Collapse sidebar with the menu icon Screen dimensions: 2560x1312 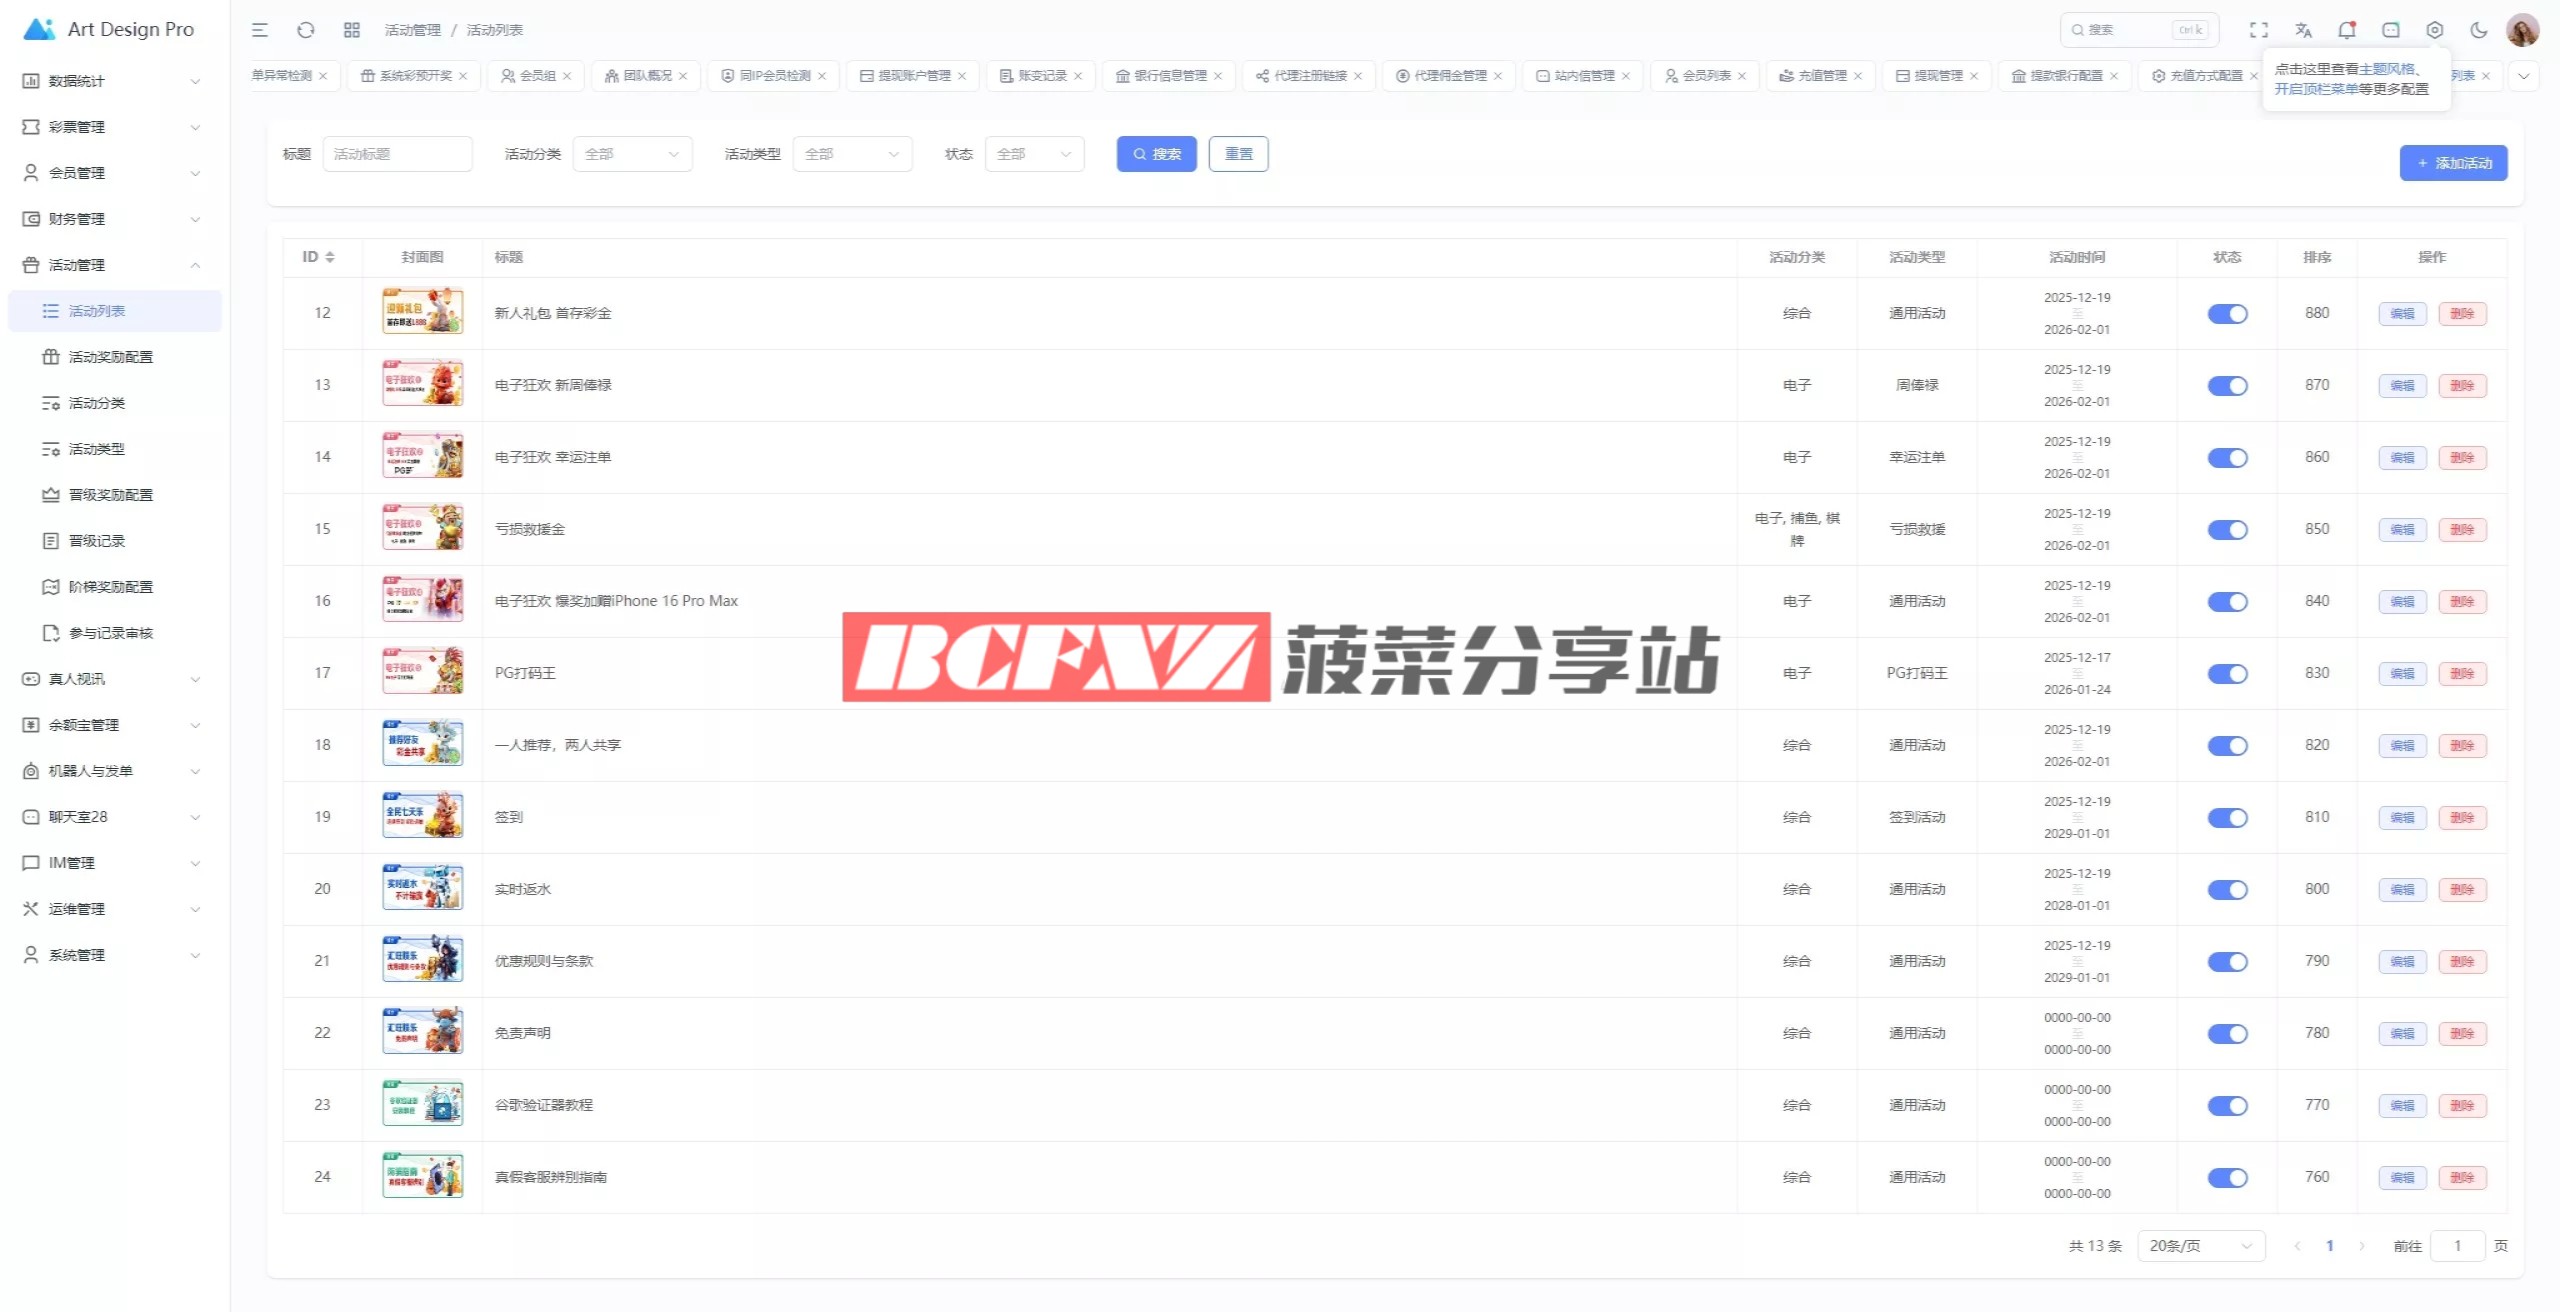[260, 30]
